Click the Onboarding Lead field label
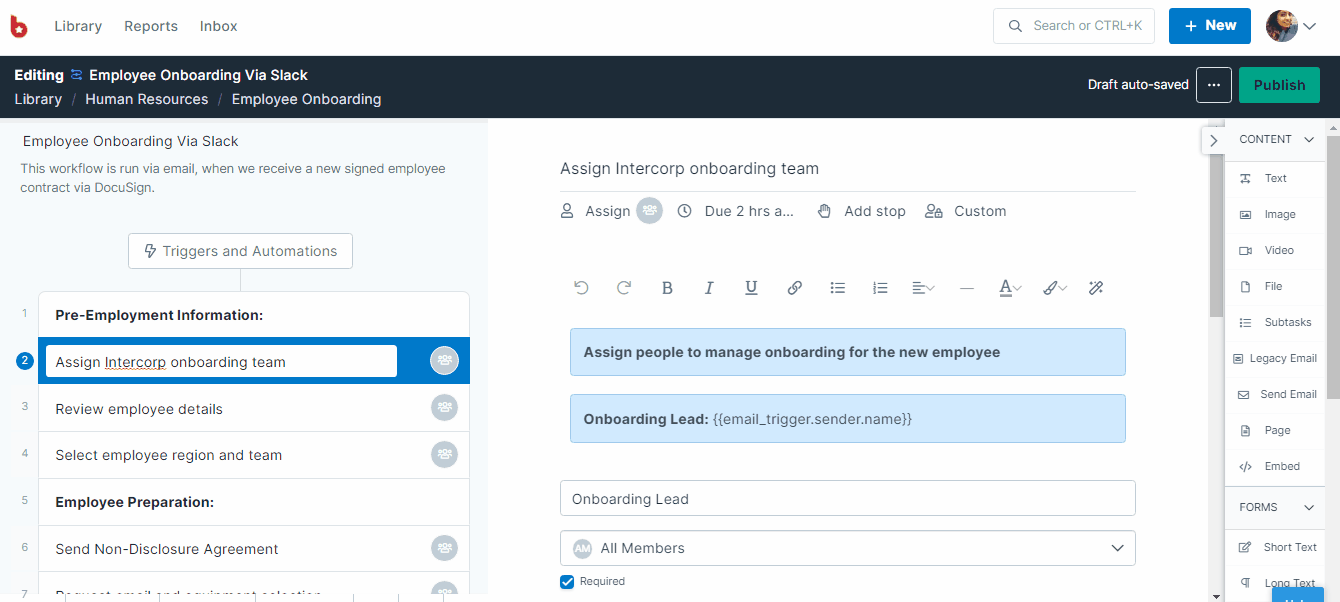 tap(847, 498)
